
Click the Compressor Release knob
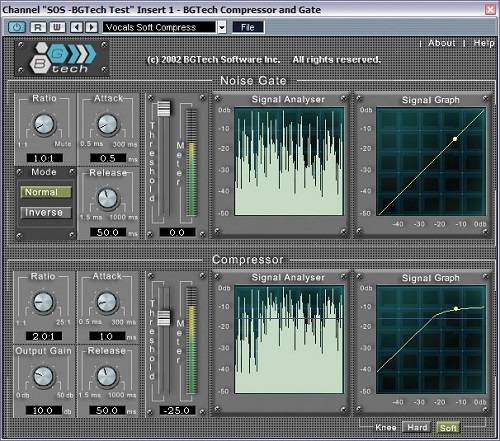point(107,376)
